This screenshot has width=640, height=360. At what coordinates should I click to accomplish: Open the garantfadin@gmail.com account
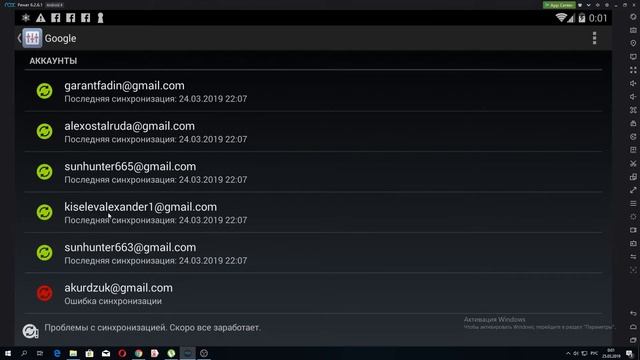click(313, 91)
